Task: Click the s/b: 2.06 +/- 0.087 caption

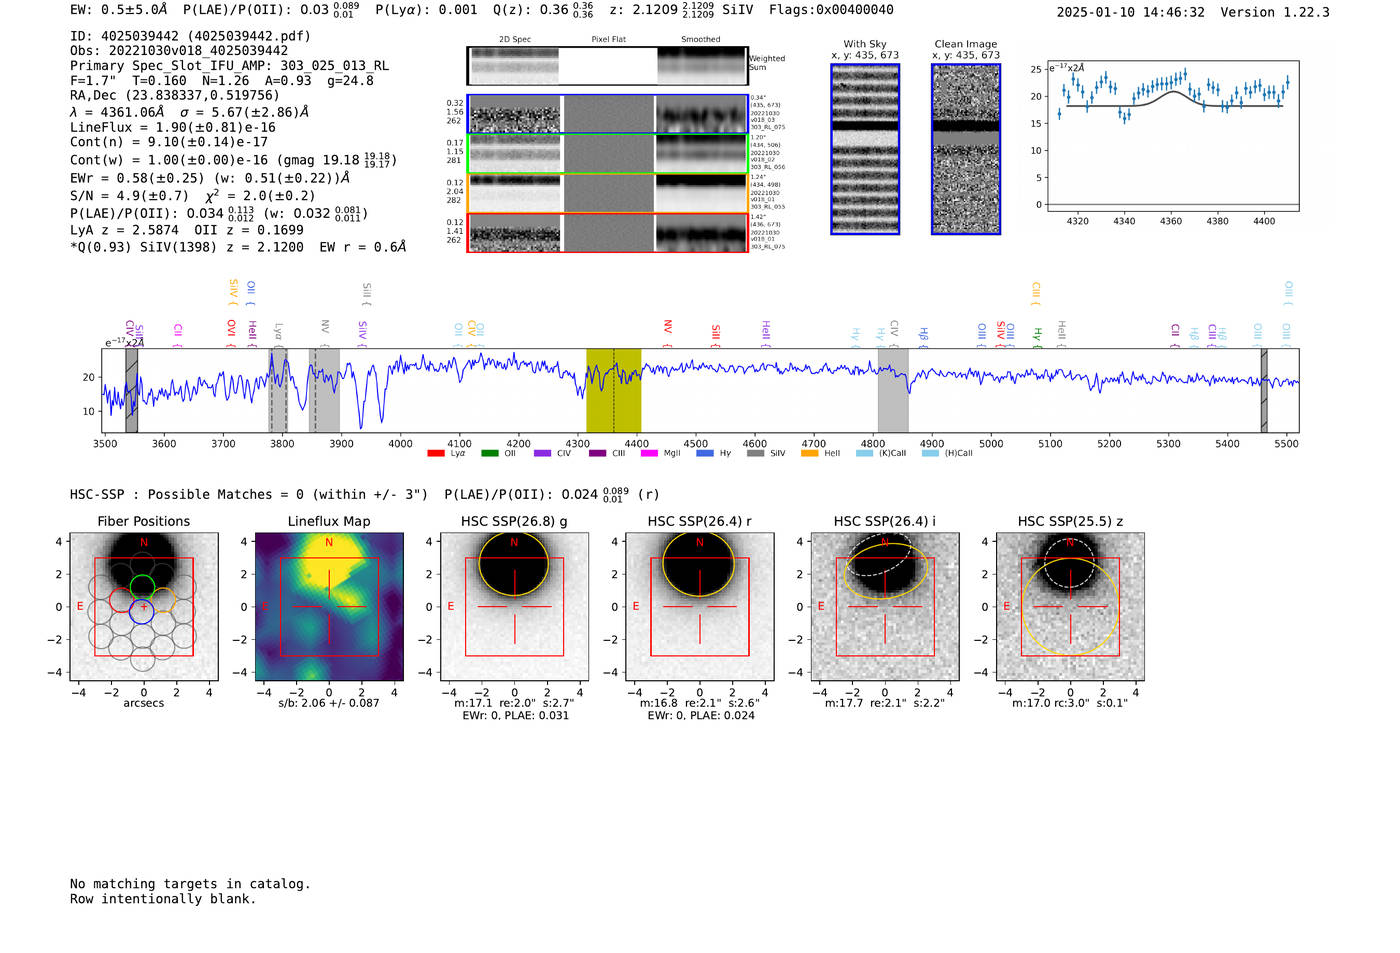Action: (329, 703)
